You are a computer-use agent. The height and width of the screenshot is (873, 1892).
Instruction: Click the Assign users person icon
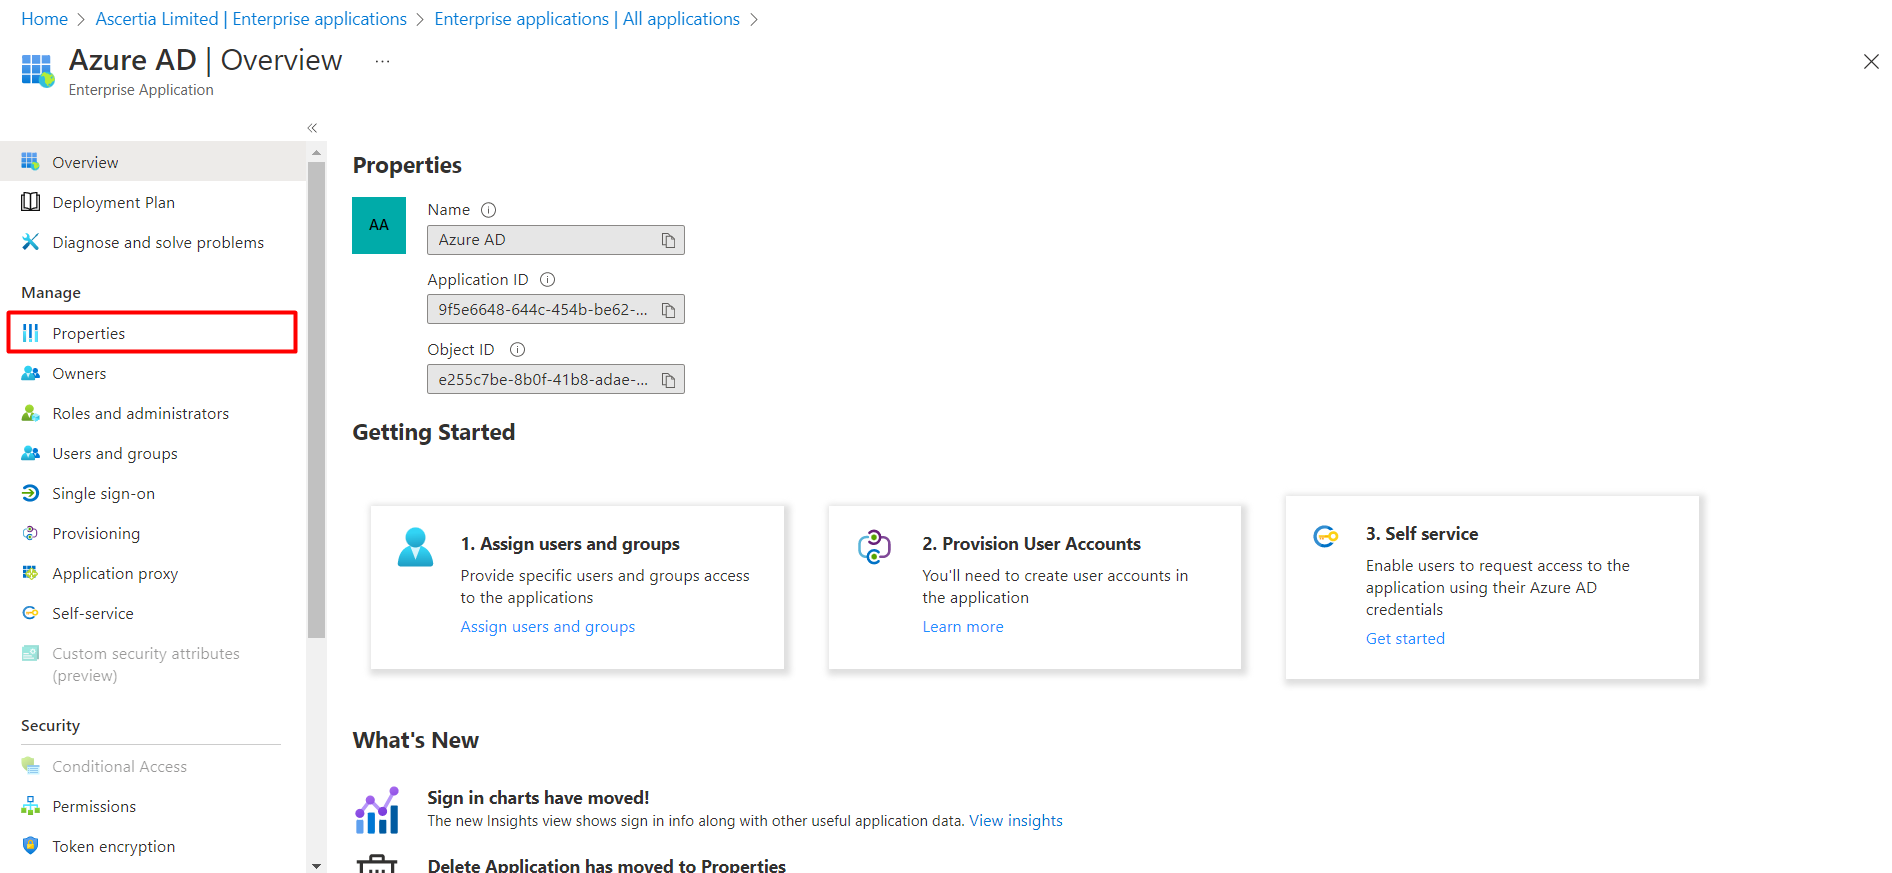(x=416, y=548)
